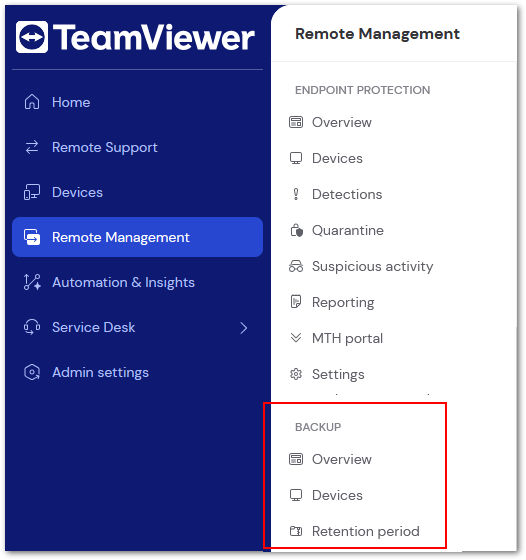Click the Devices icon in the dark sidebar

32,192
